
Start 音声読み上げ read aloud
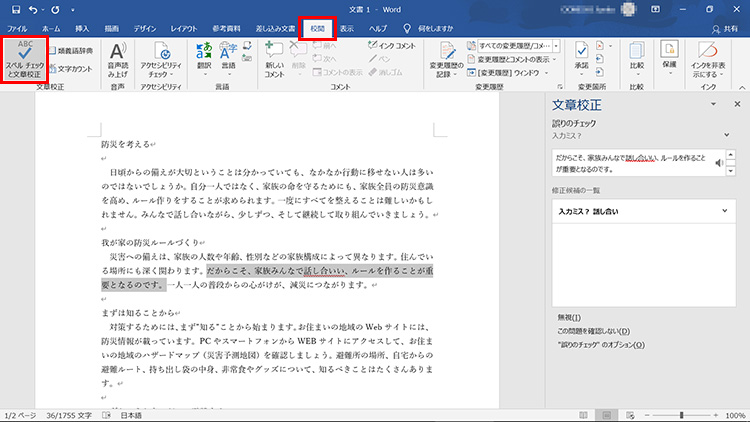(118, 59)
